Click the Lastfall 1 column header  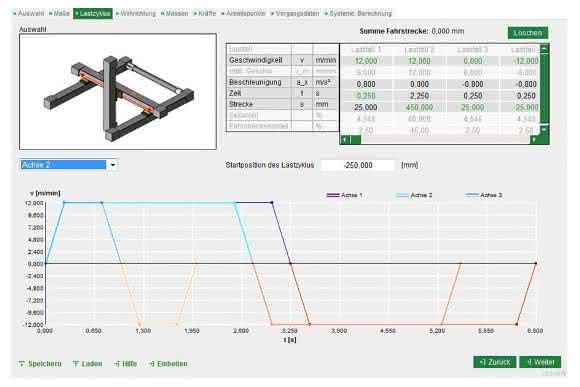click(366, 49)
